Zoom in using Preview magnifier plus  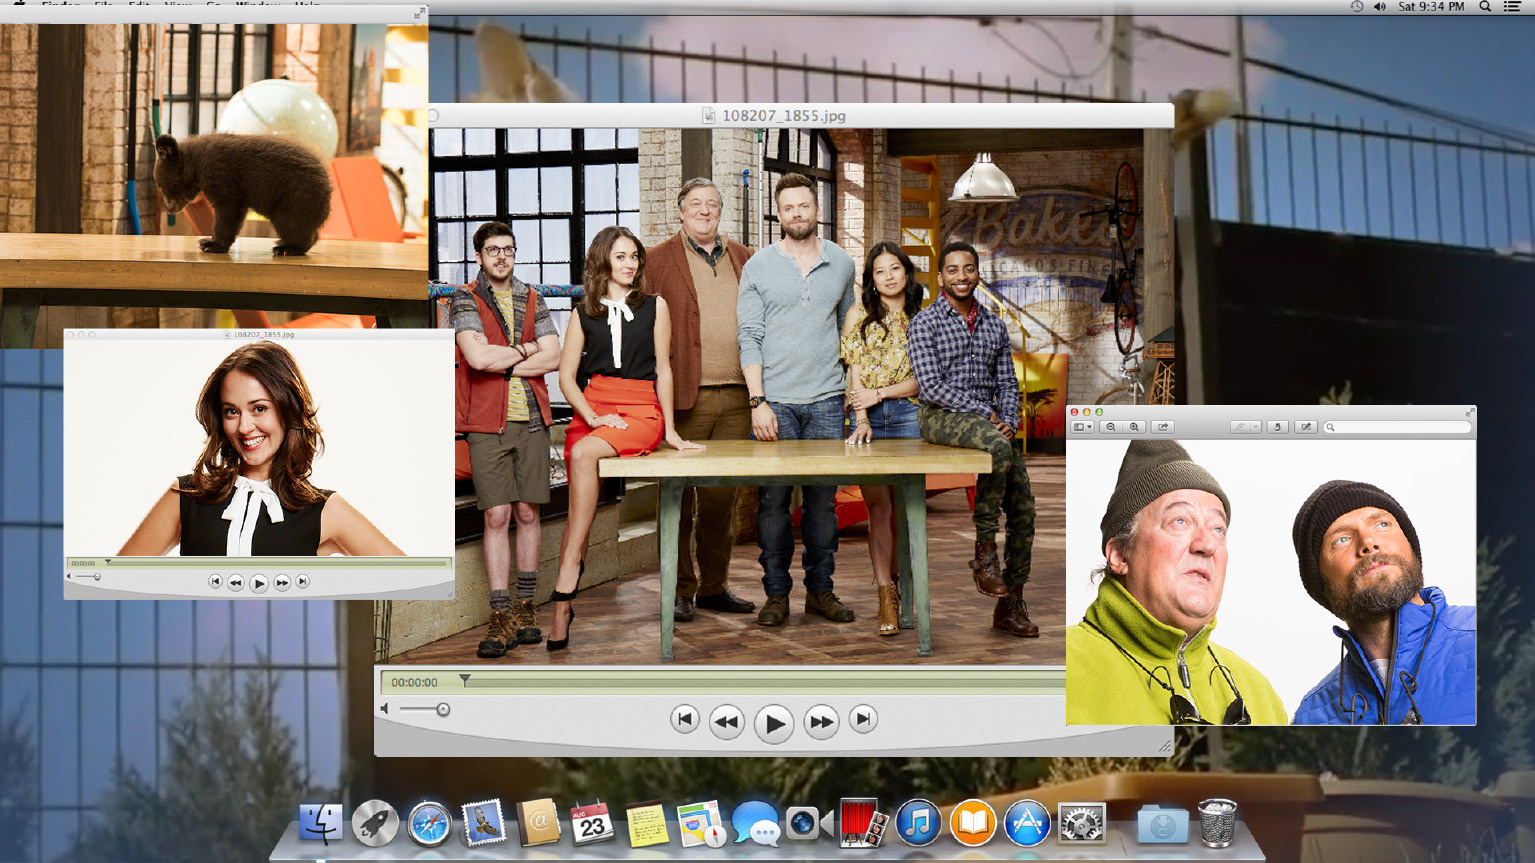click(1134, 427)
